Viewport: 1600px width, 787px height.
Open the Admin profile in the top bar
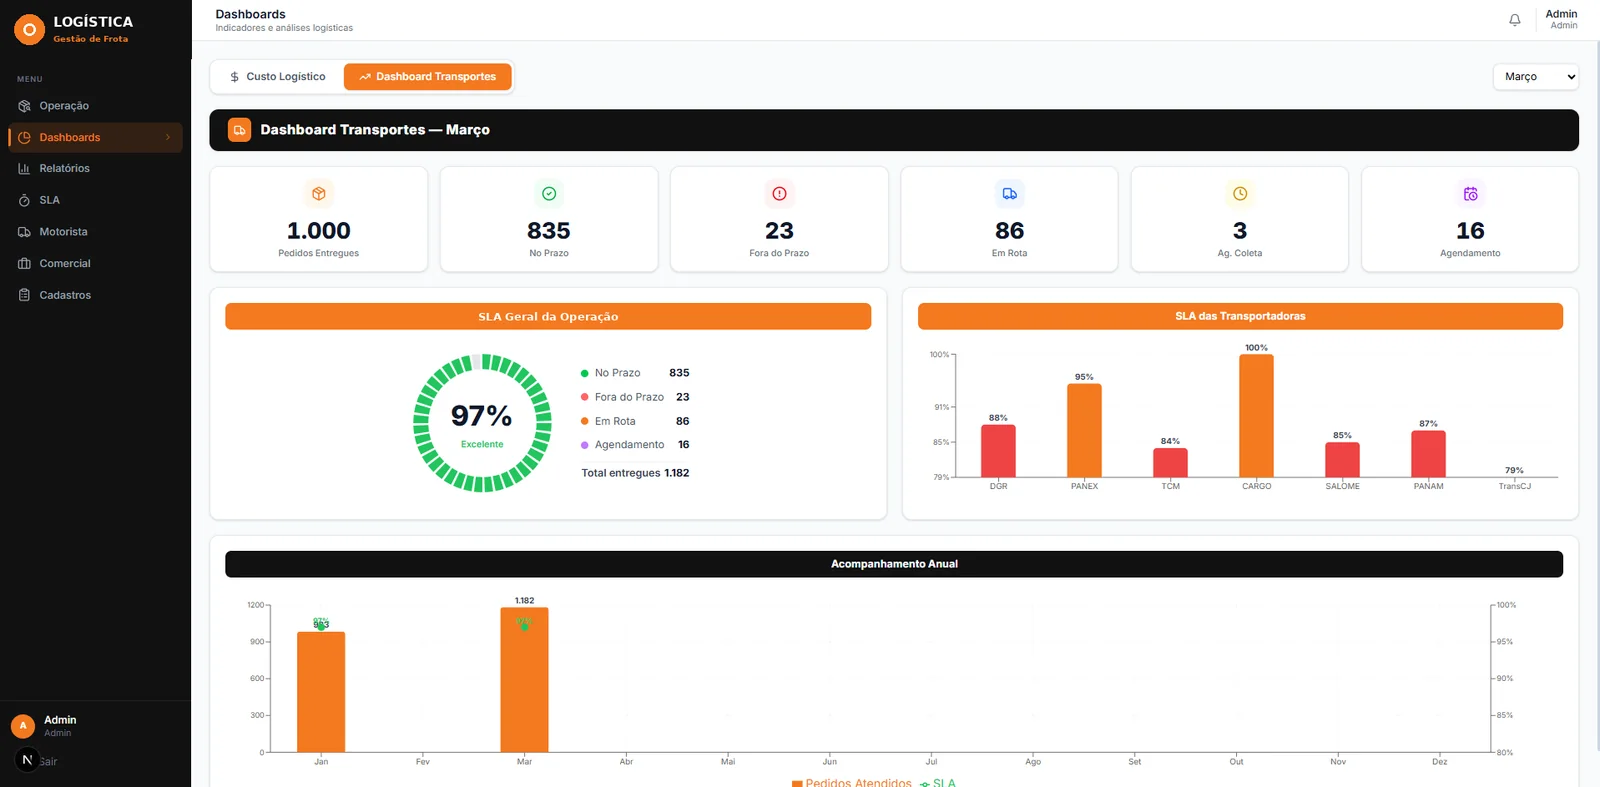[1561, 19]
